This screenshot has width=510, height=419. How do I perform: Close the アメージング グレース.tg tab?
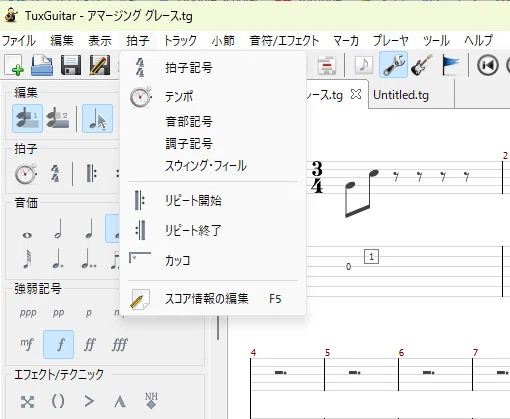click(356, 95)
